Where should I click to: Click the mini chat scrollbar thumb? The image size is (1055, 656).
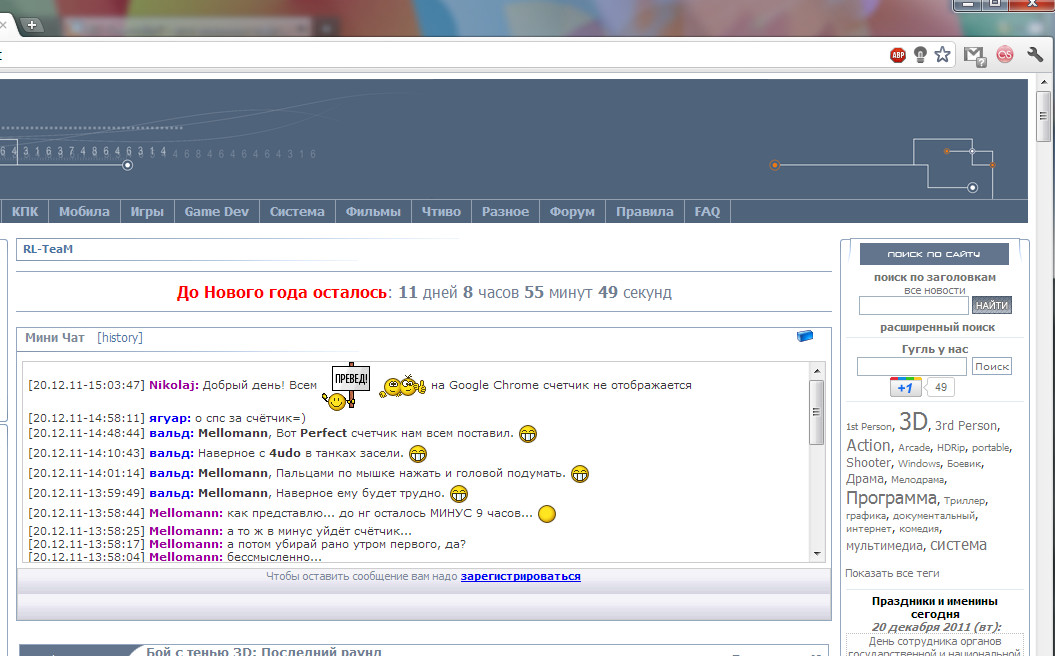(817, 412)
